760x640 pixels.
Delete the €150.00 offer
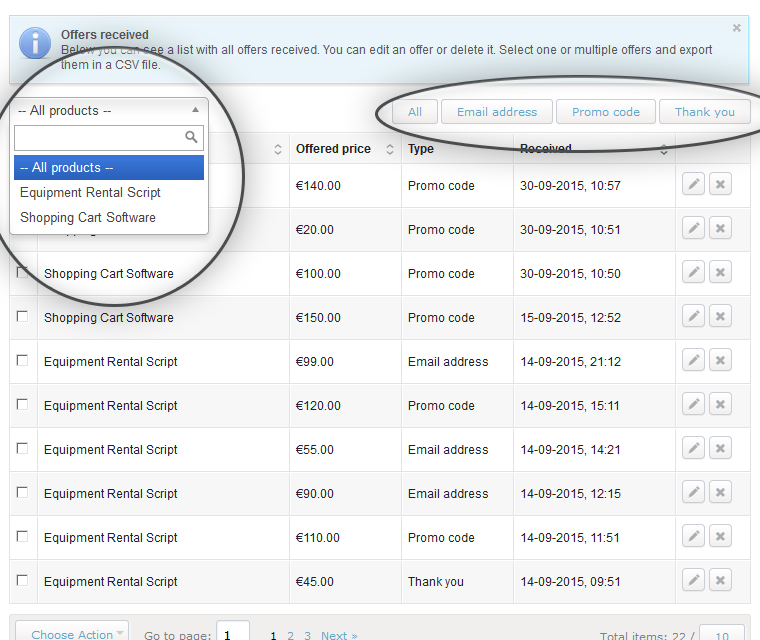[x=720, y=317]
